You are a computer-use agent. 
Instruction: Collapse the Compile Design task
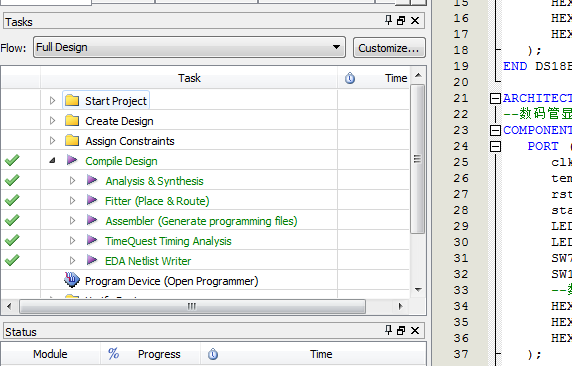(x=52, y=160)
